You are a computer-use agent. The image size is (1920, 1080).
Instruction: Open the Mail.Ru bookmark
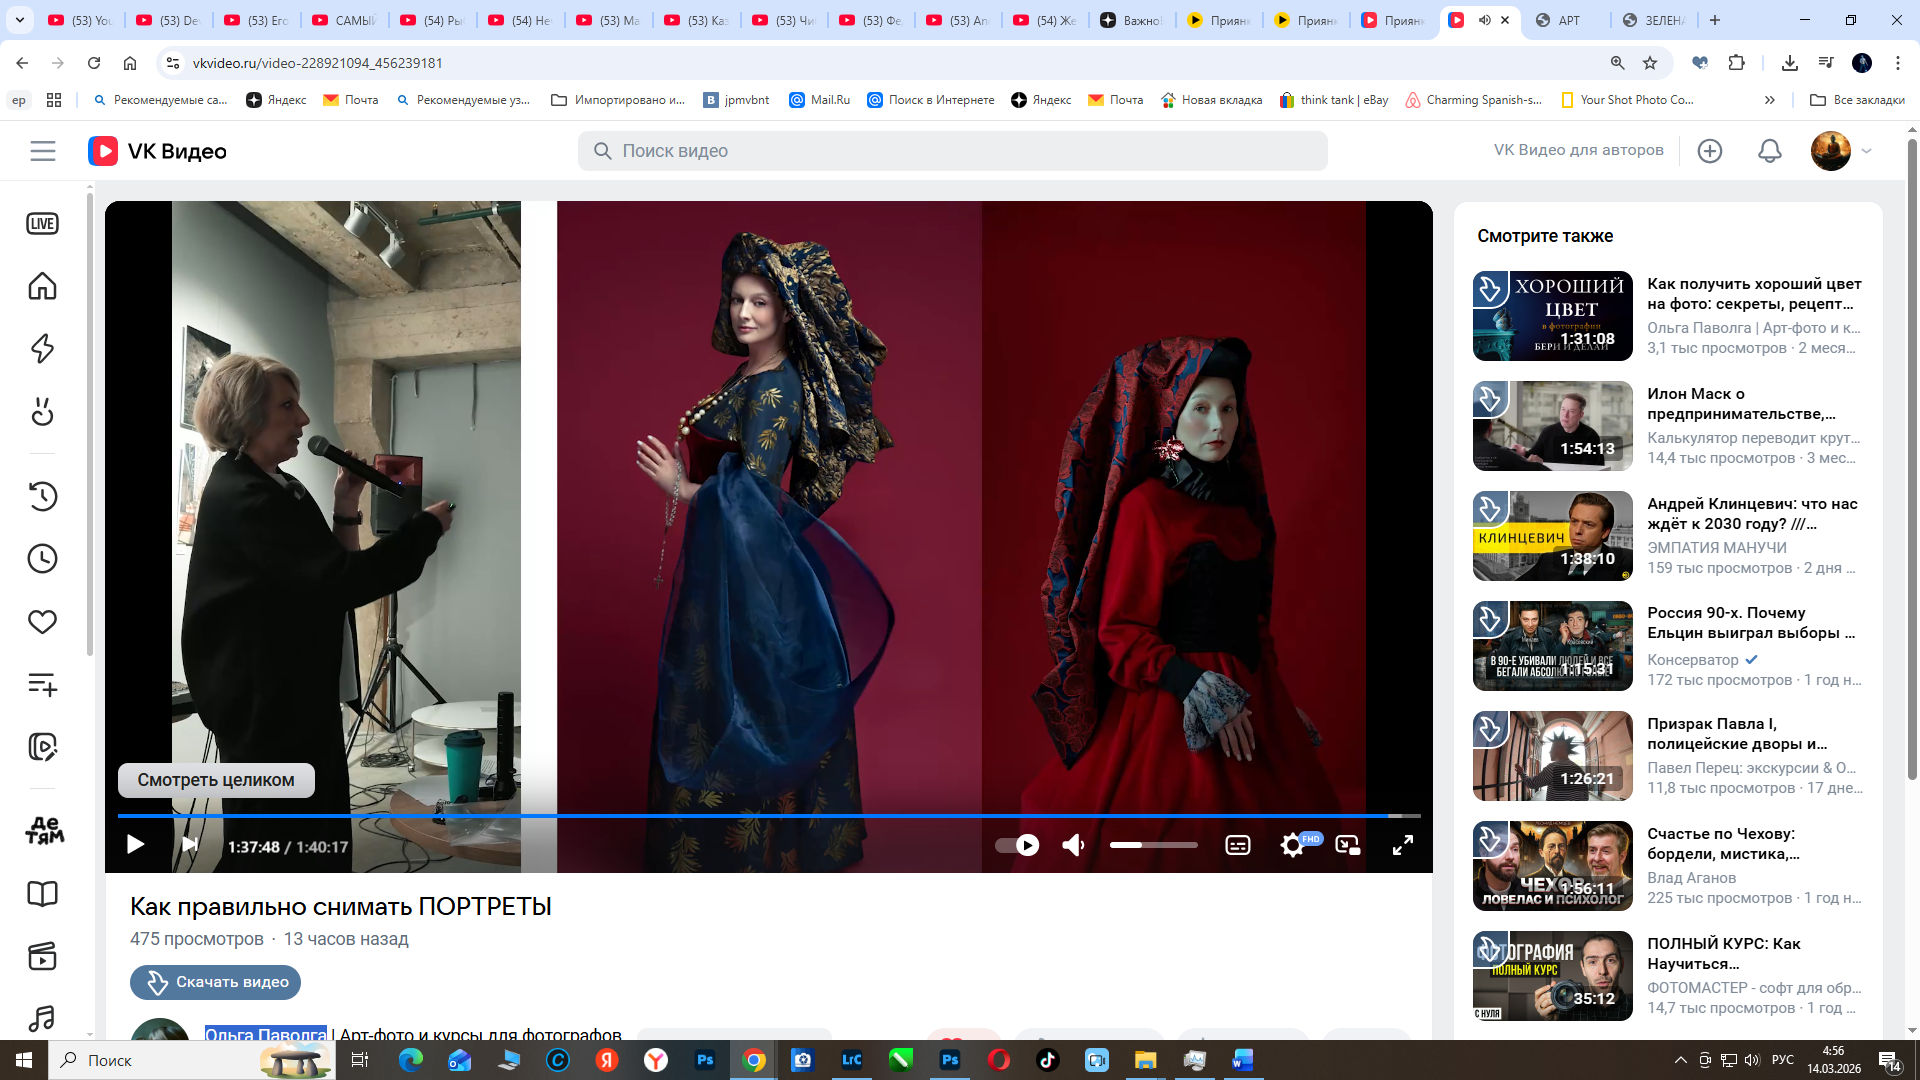tap(820, 100)
